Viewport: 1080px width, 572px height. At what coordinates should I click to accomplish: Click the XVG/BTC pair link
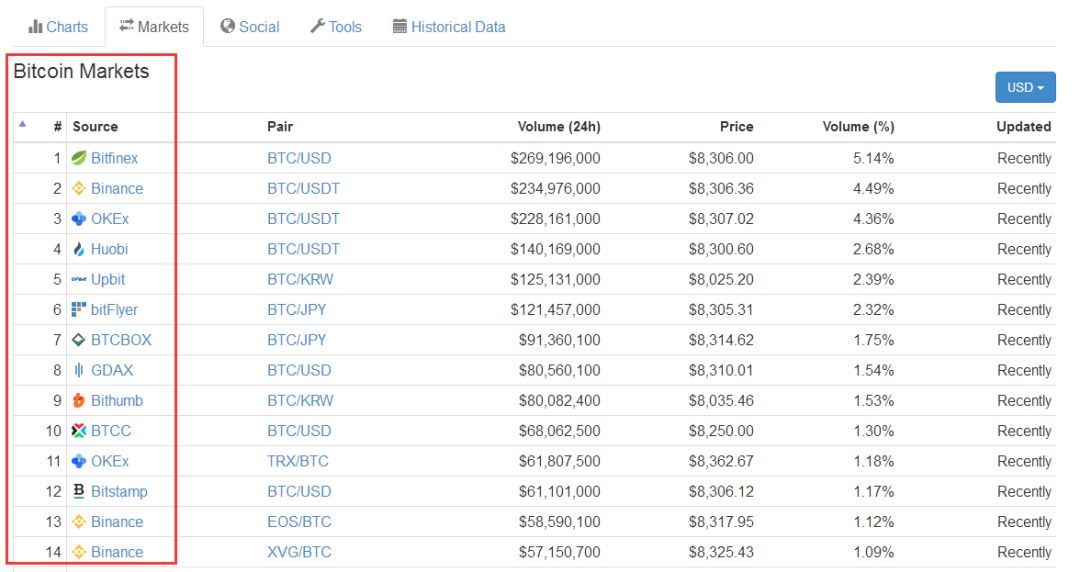coord(299,552)
